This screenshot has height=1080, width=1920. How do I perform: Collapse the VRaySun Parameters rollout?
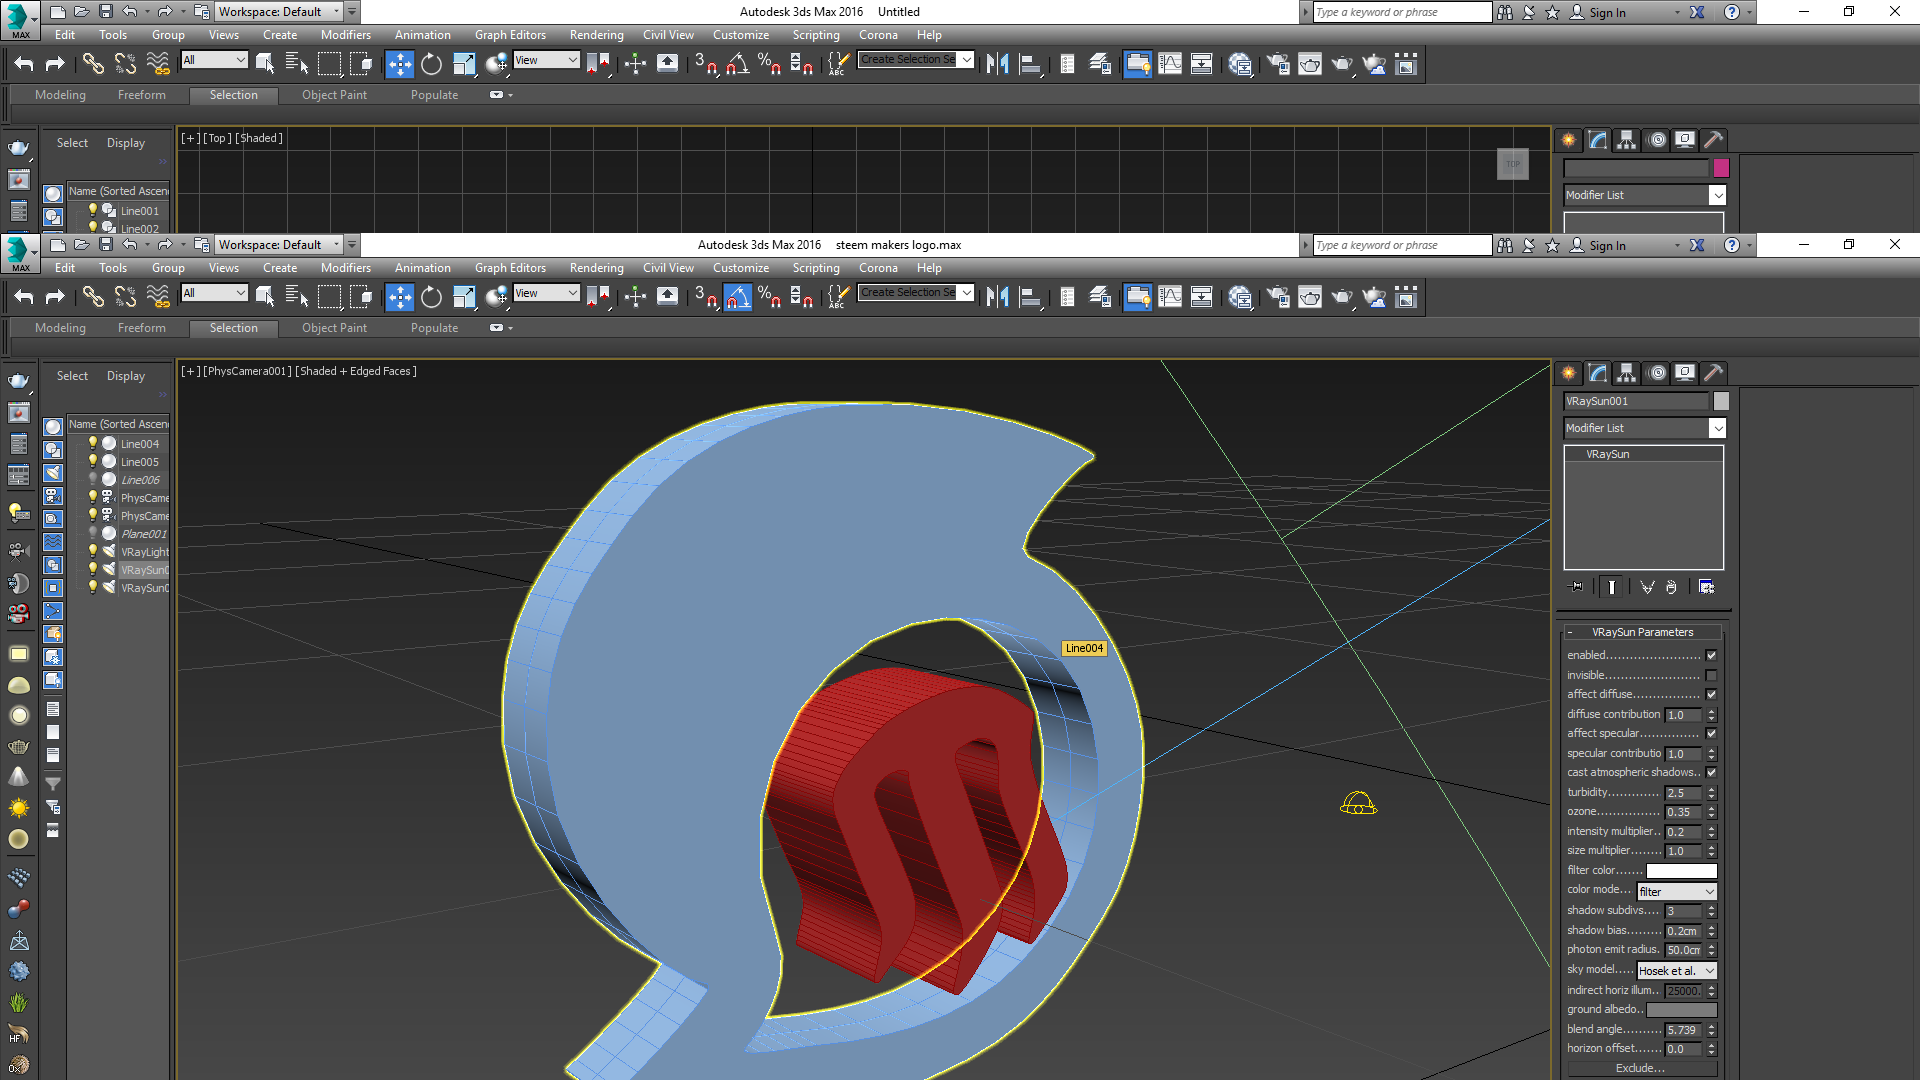[1642, 632]
